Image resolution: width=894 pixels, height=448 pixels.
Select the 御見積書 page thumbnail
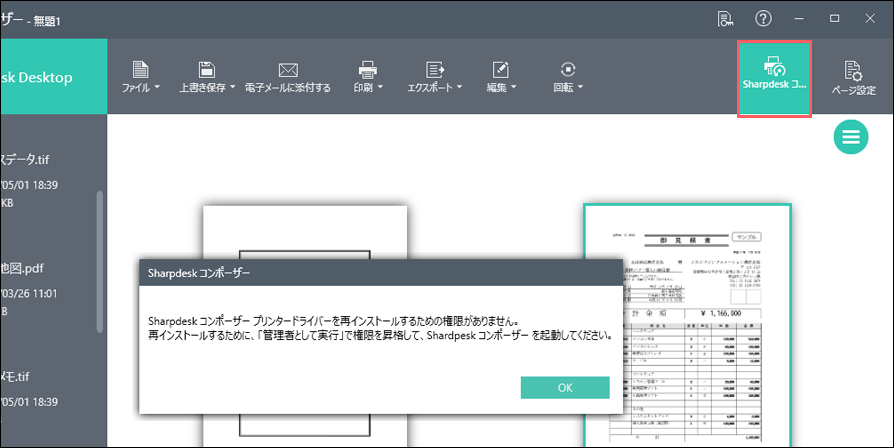(x=688, y=325)
